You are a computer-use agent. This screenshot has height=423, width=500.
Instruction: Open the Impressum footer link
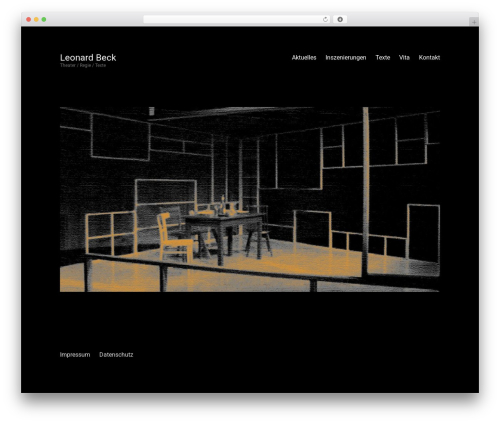[x=75, y=355]
